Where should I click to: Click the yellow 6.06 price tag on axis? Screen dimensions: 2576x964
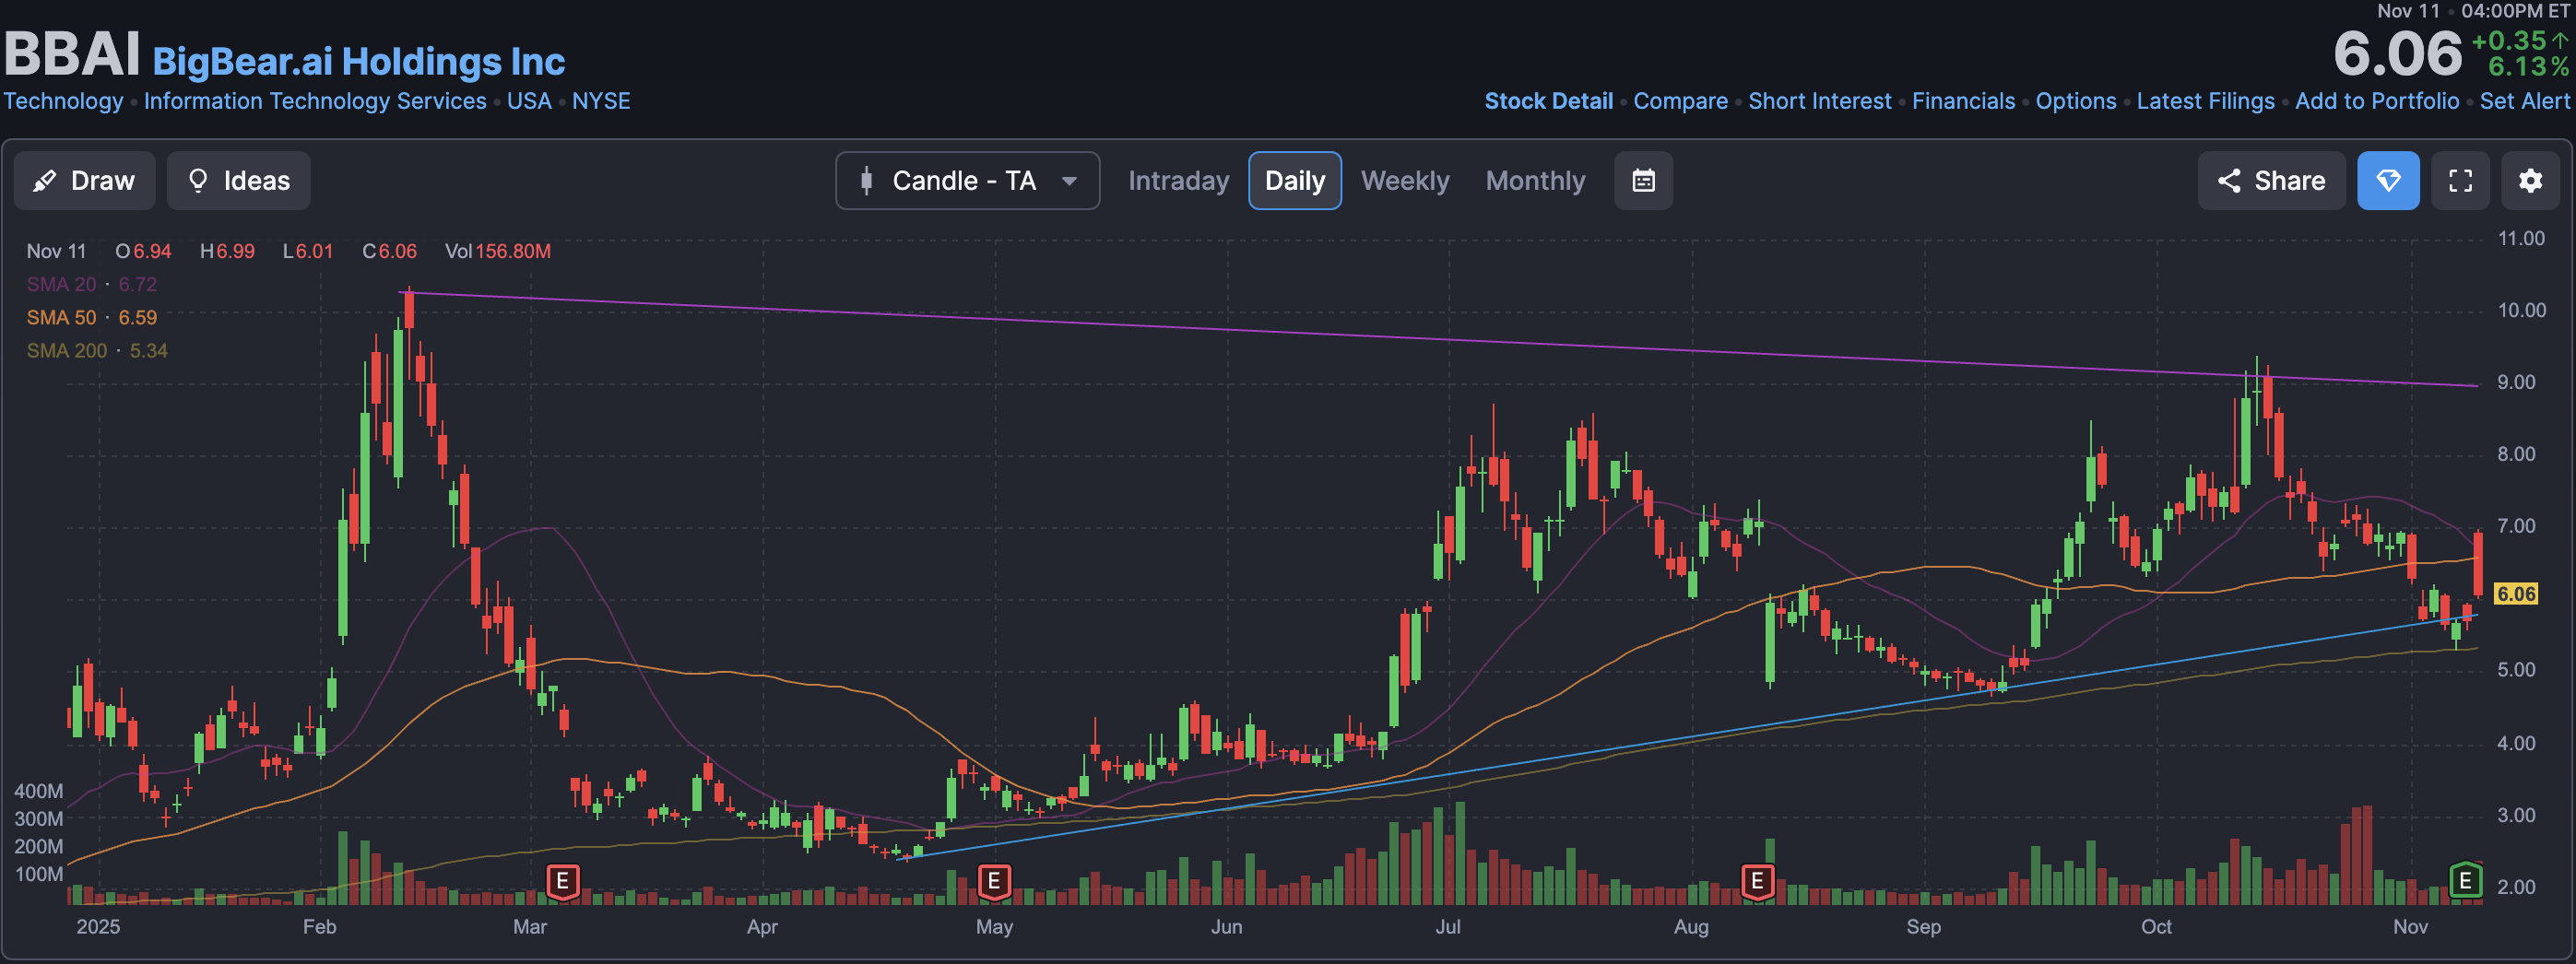click(2516, 594)
